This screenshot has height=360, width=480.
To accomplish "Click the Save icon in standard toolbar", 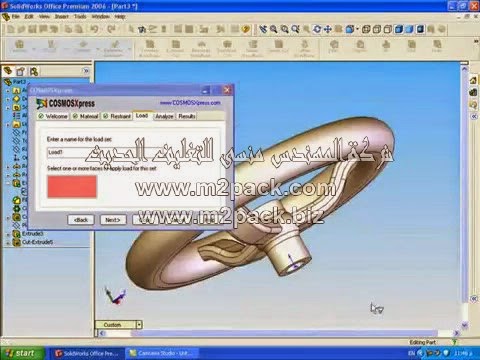I will click(32, 29).
